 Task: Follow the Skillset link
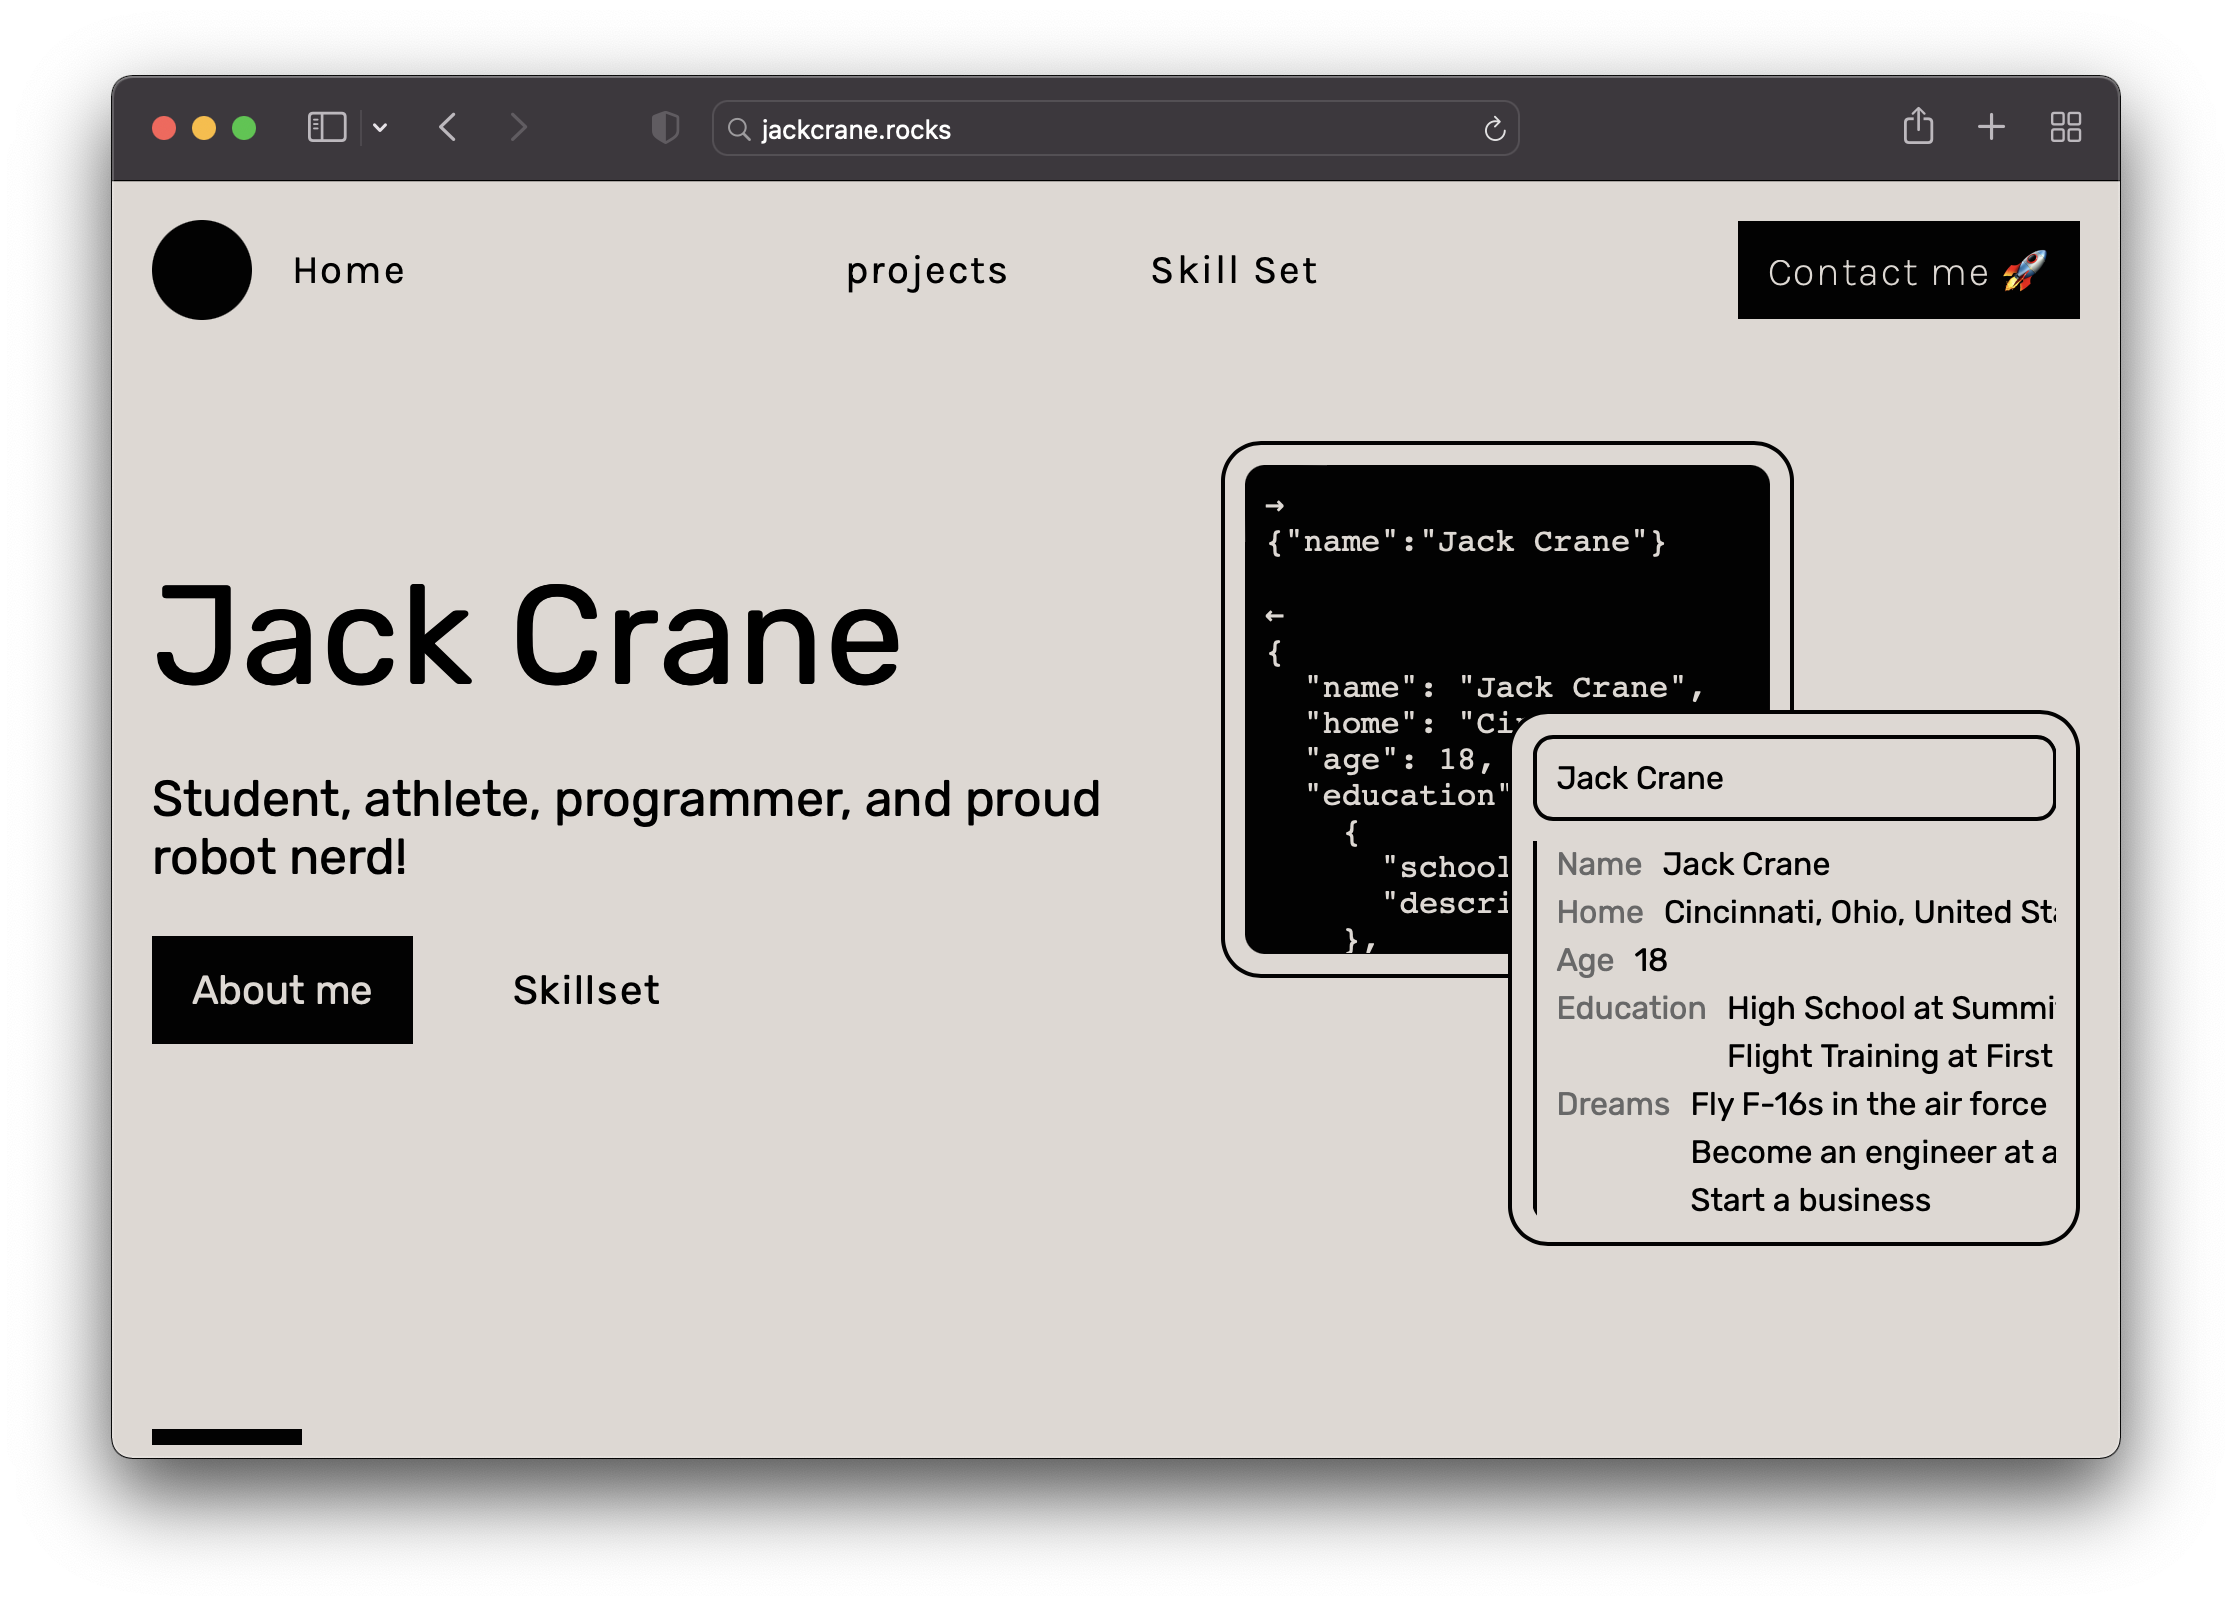point(586,989)
